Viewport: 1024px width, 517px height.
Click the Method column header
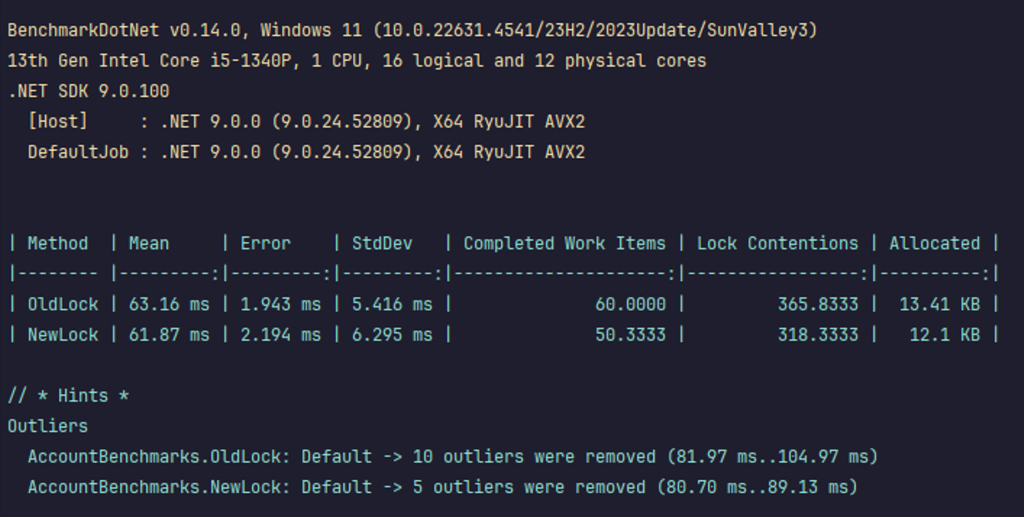click(57, 243)
